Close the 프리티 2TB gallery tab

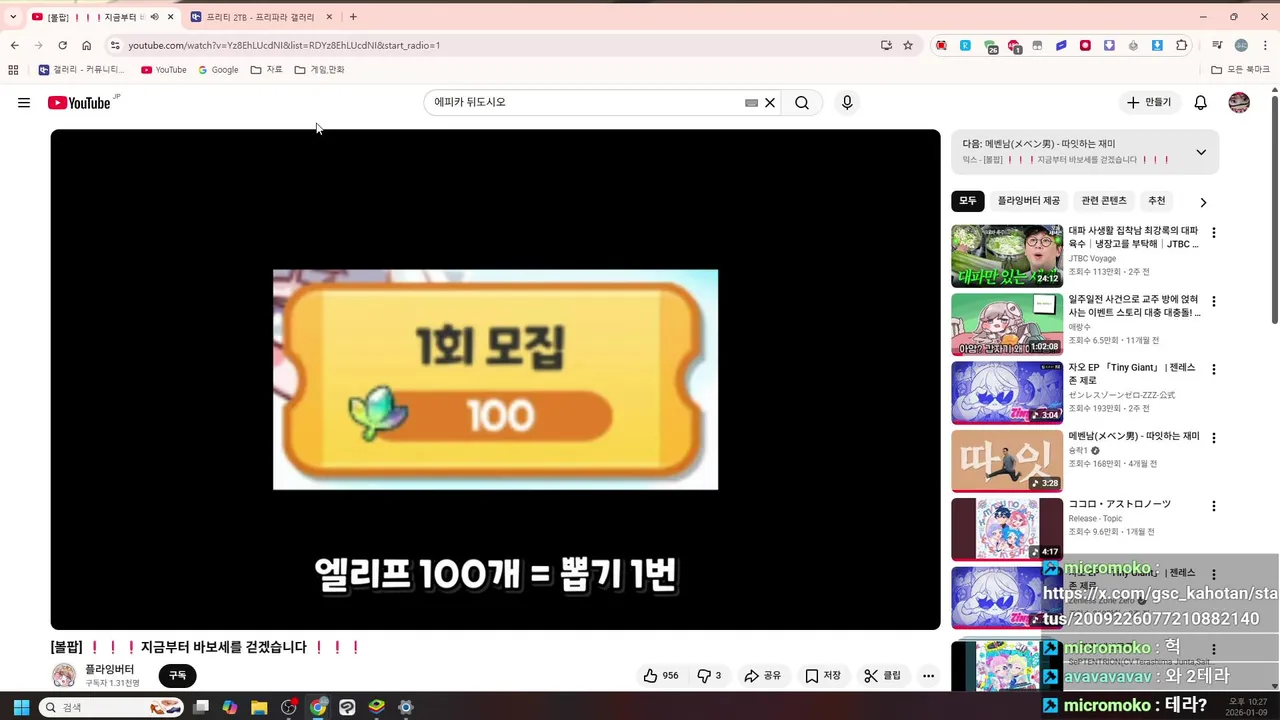329,17
